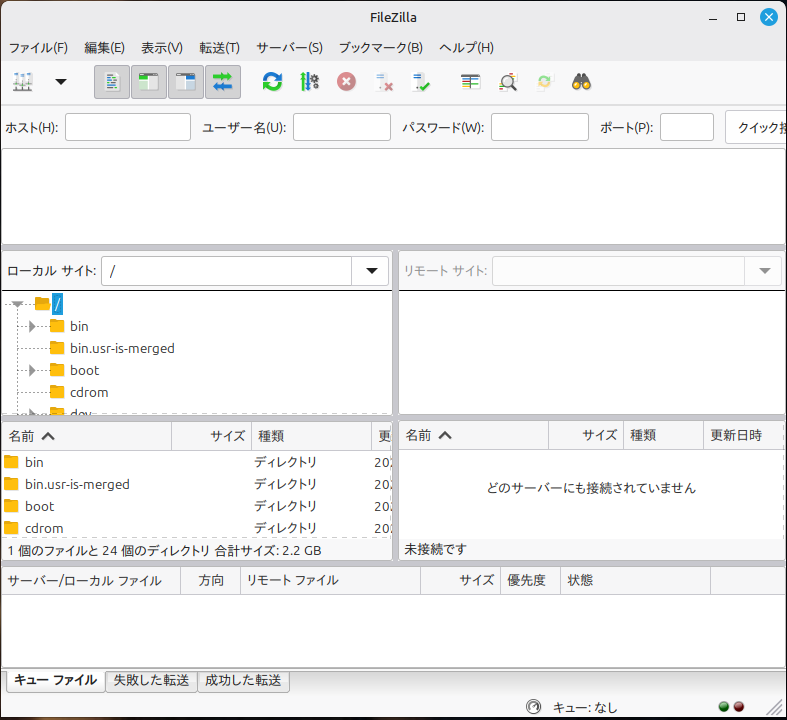This screenshot has width=787, height=720.
Task: Open the 転送(T) menu
Action: click(x=219, y=47)
